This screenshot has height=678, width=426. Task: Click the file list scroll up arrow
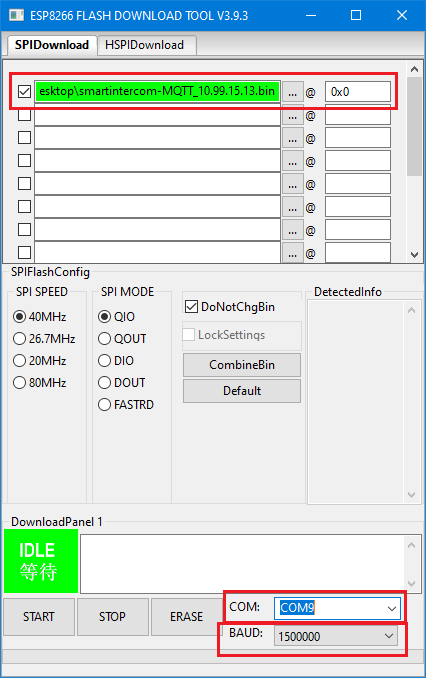click(414, 69)
